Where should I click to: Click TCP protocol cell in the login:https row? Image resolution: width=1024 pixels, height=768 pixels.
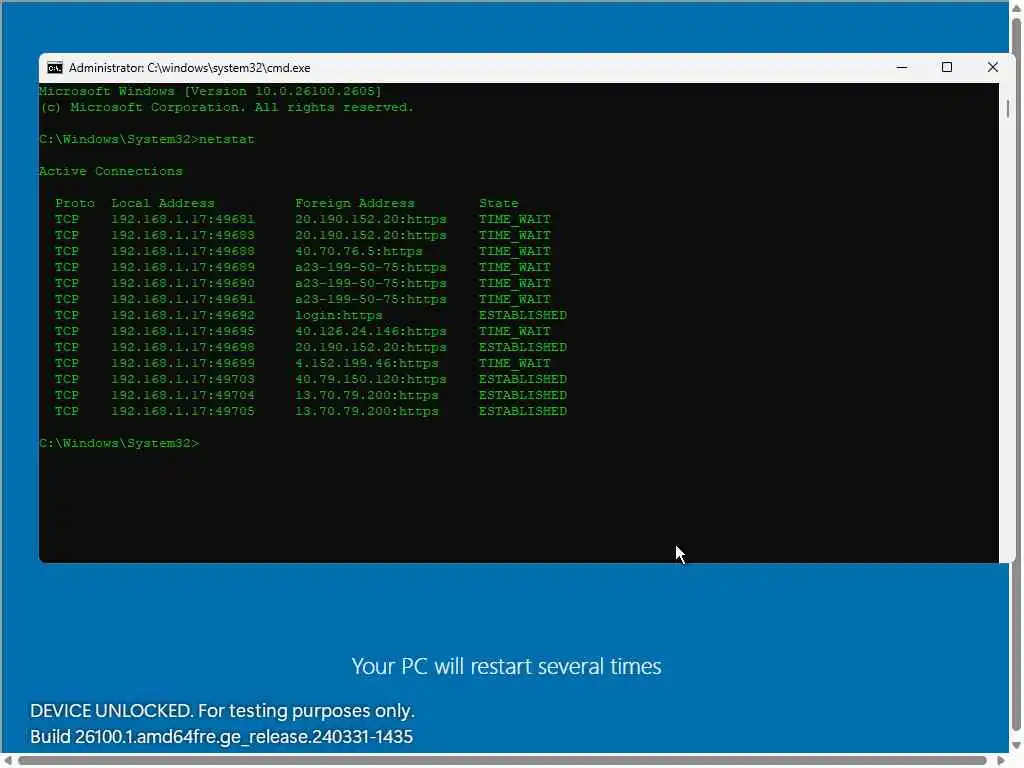click(67, 315)
